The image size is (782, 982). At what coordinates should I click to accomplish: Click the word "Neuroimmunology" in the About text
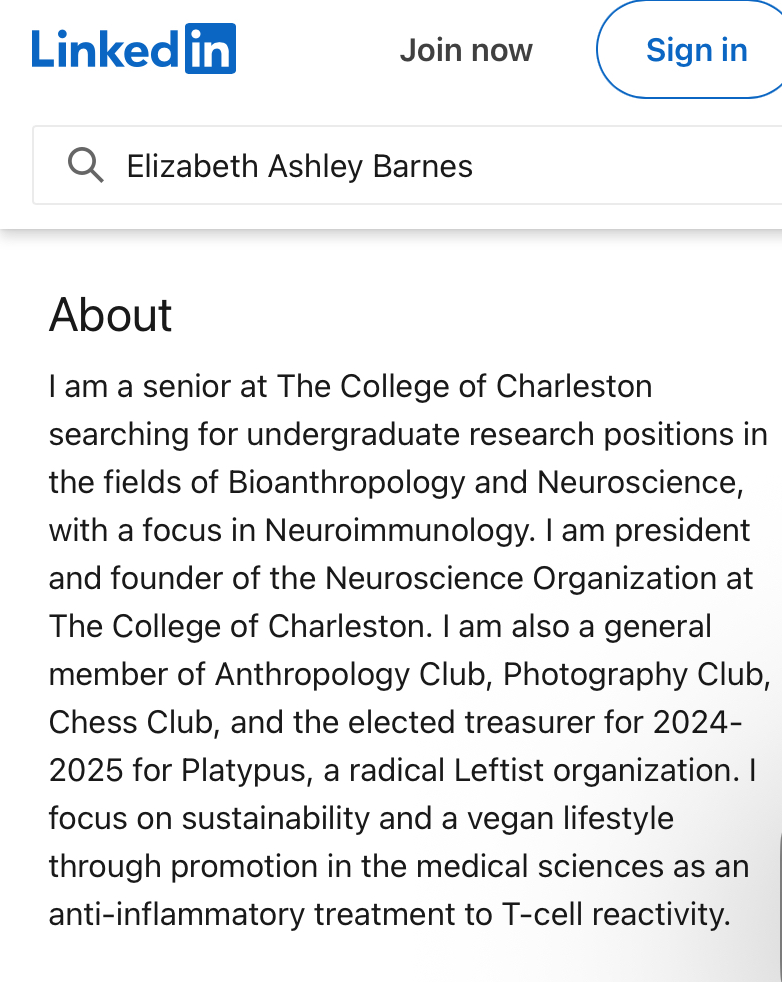(x=400, y=530)
